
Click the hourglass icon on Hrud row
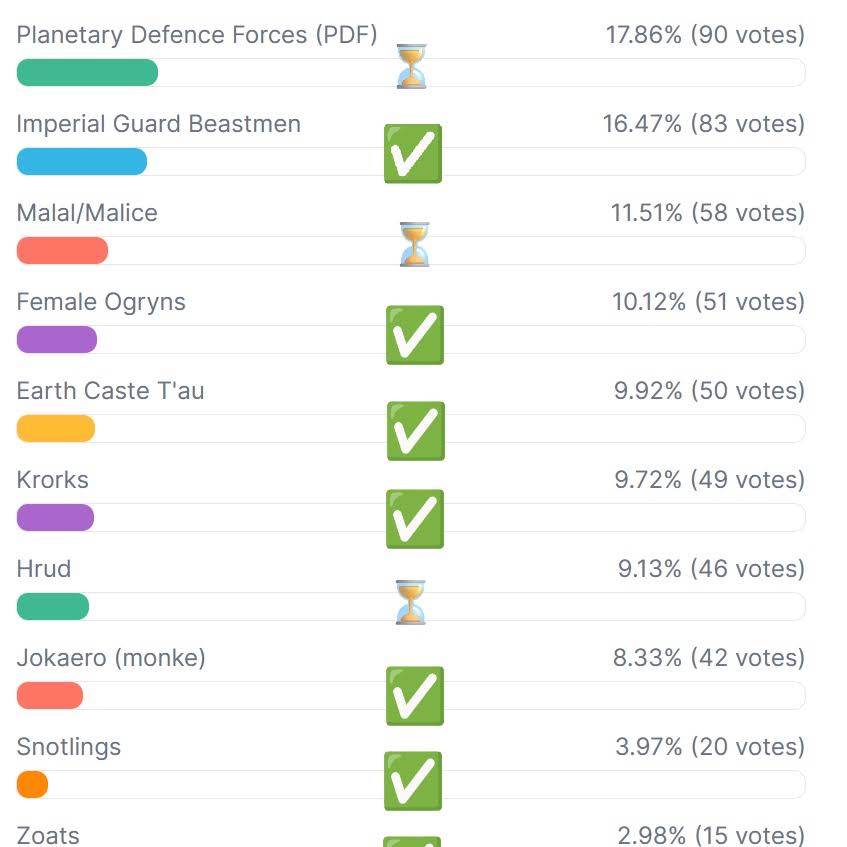(411, 602)
